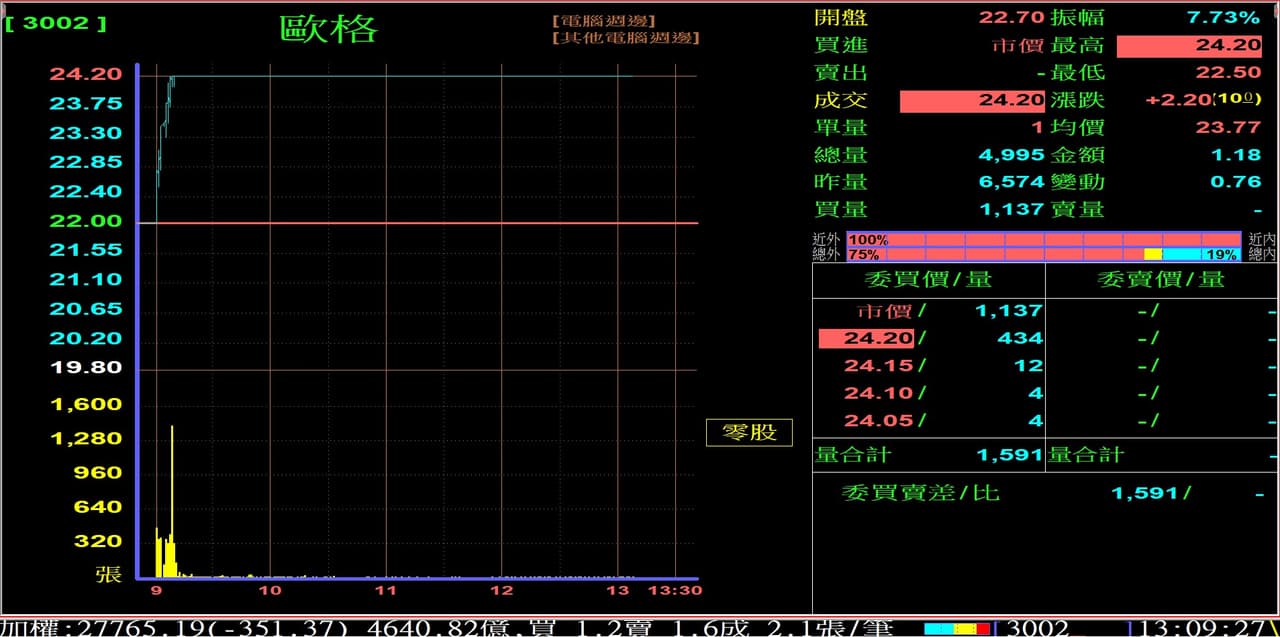Click the status bar clock 13:09:27
This screenshot has width=1280, height=637.
pos(1203,628)
